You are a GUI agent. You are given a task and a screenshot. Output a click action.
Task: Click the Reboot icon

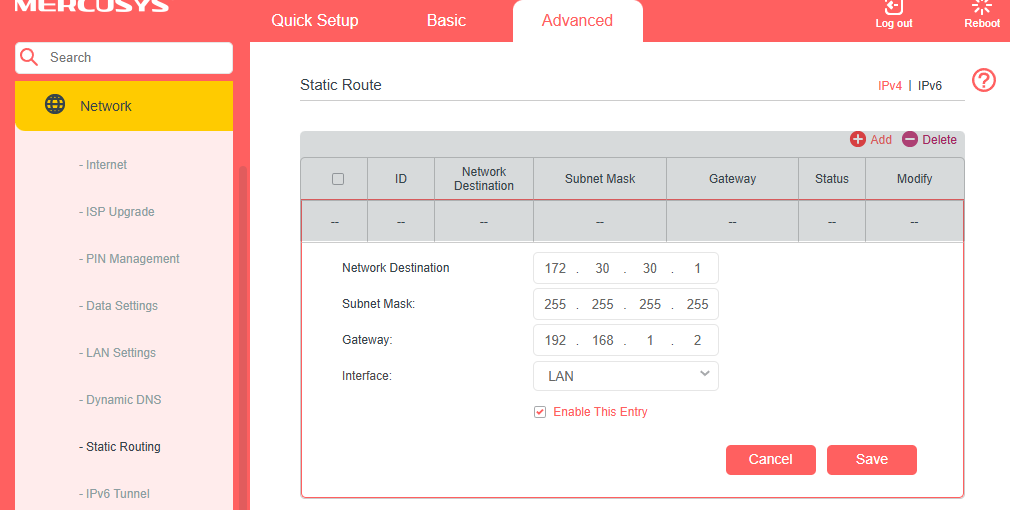982,7
